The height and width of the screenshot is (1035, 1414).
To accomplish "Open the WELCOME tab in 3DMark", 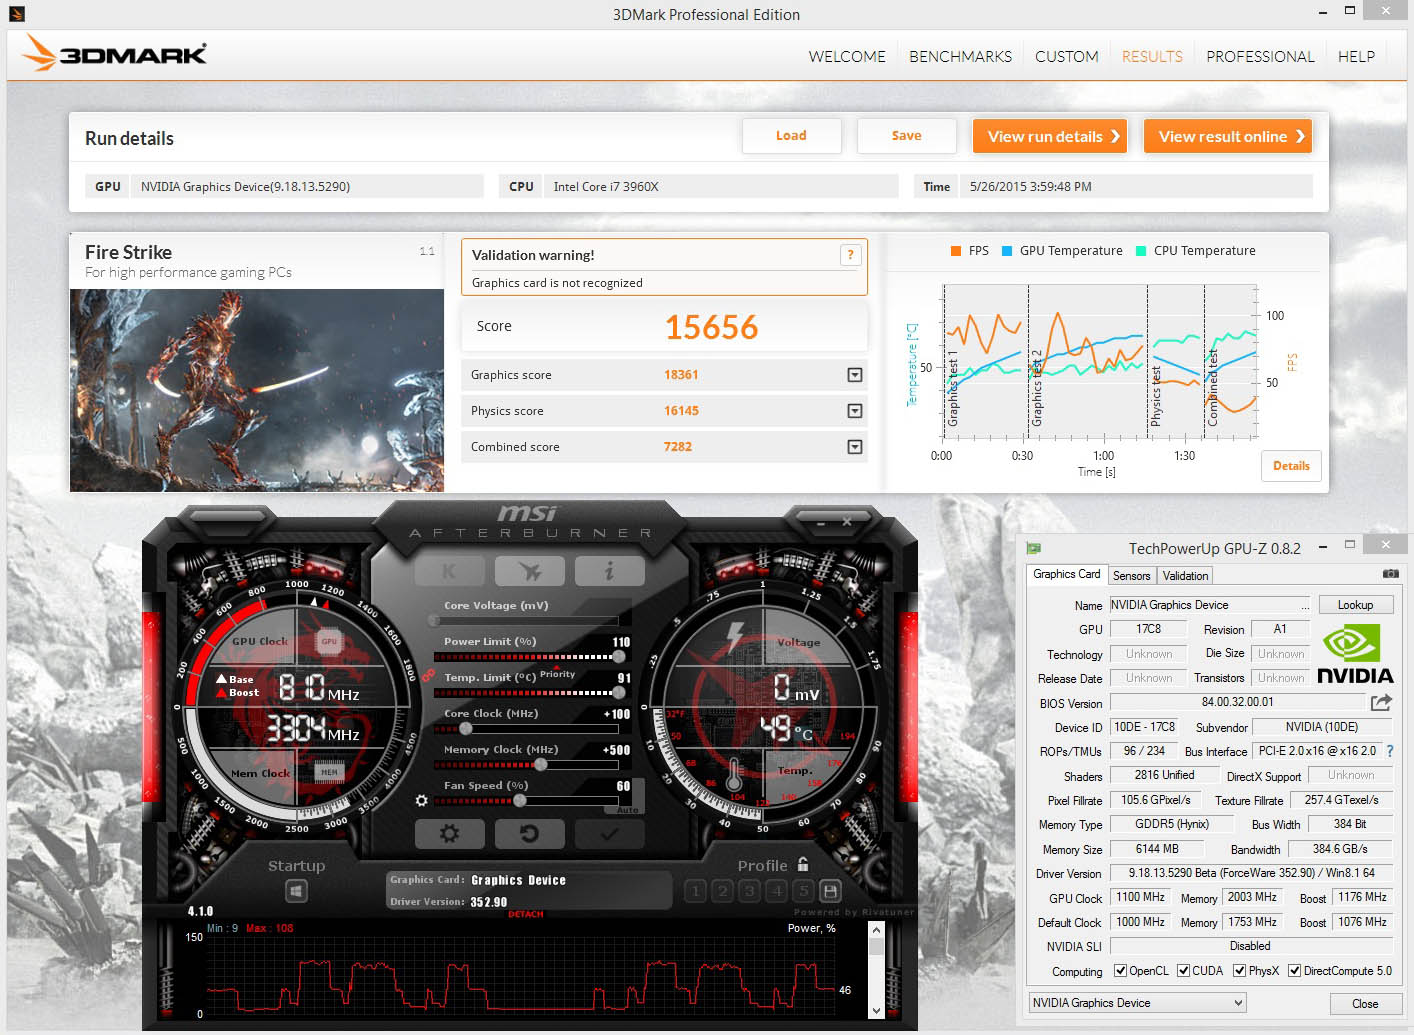I will pyautogui.click(x=847, y=57).
